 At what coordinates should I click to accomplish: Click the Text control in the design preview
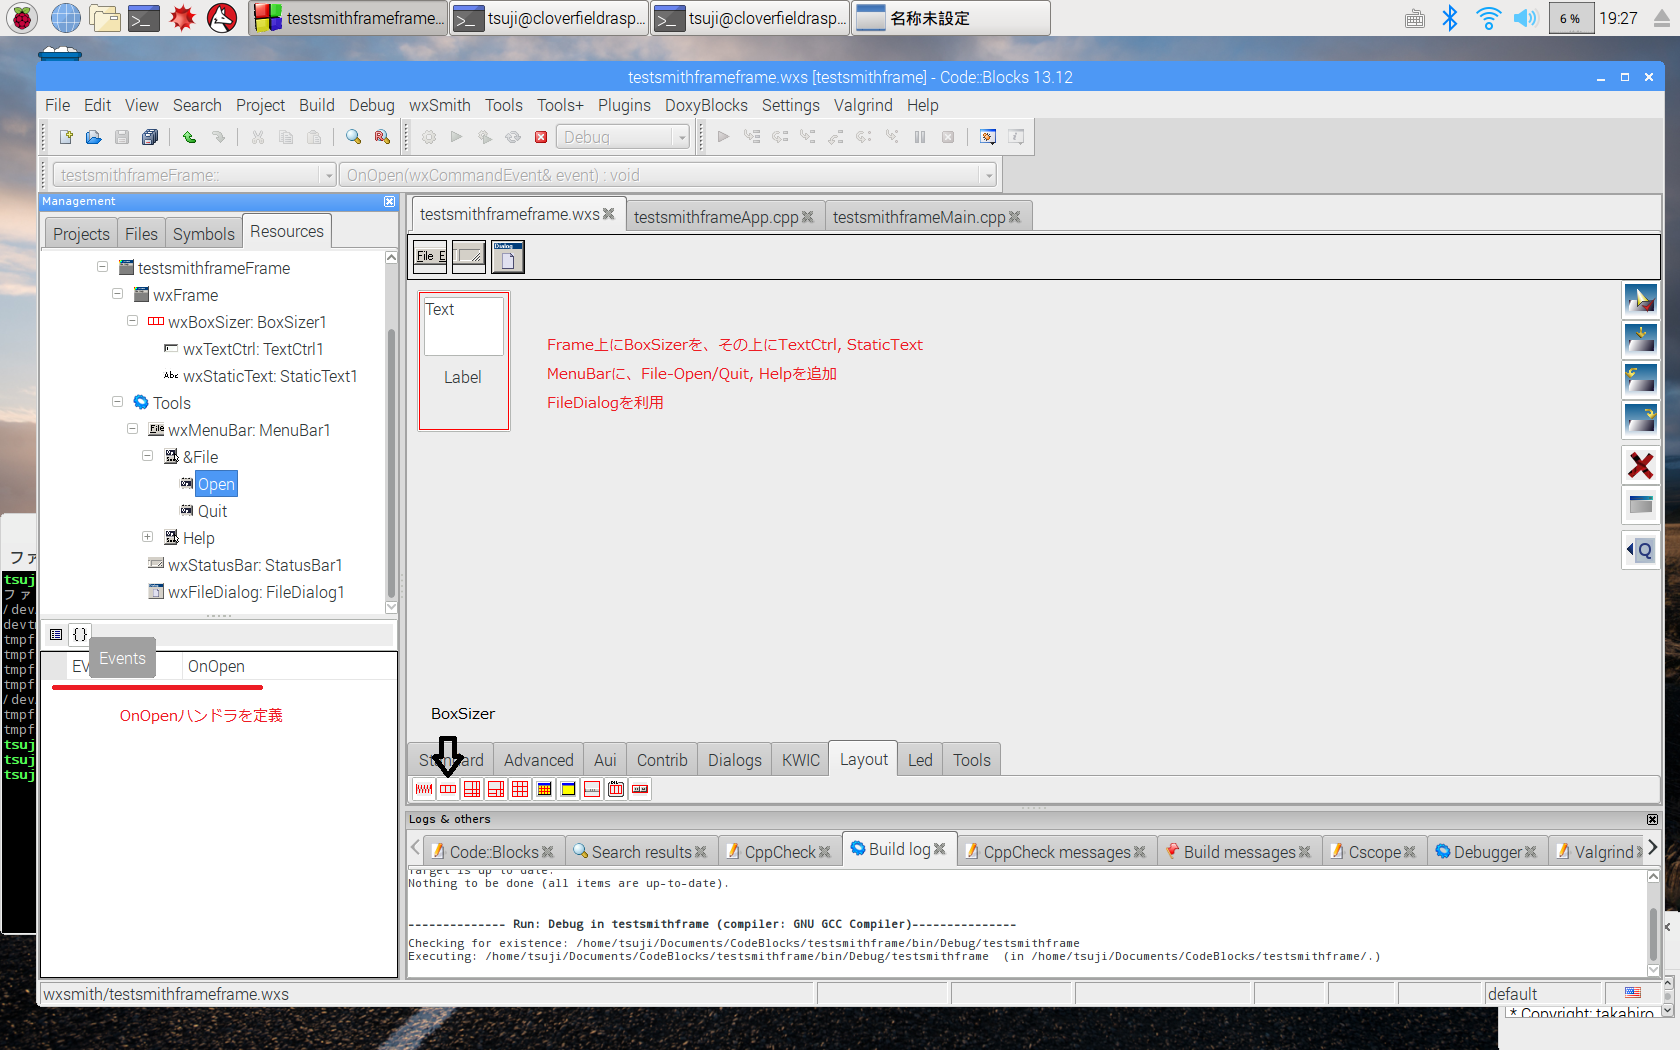coord(464,325)
